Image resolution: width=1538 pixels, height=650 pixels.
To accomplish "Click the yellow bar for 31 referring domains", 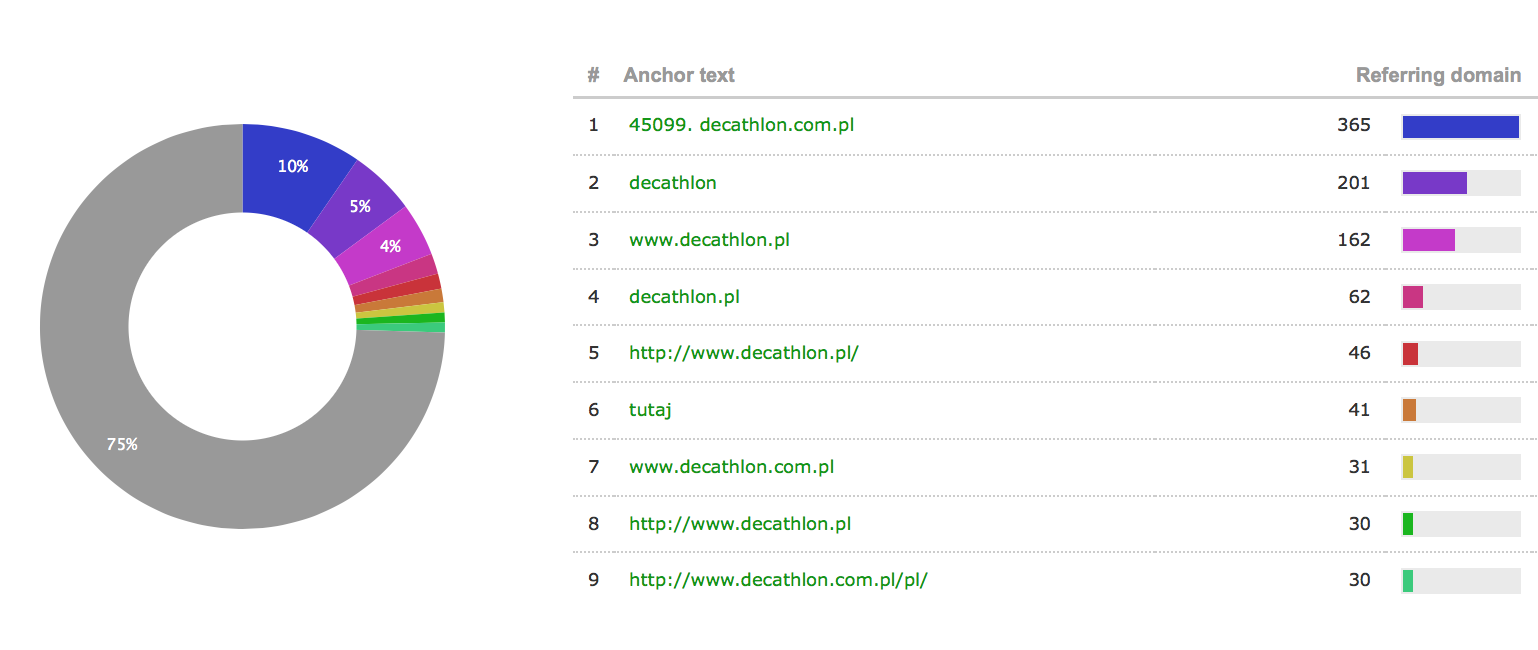I will (1408, 467).
